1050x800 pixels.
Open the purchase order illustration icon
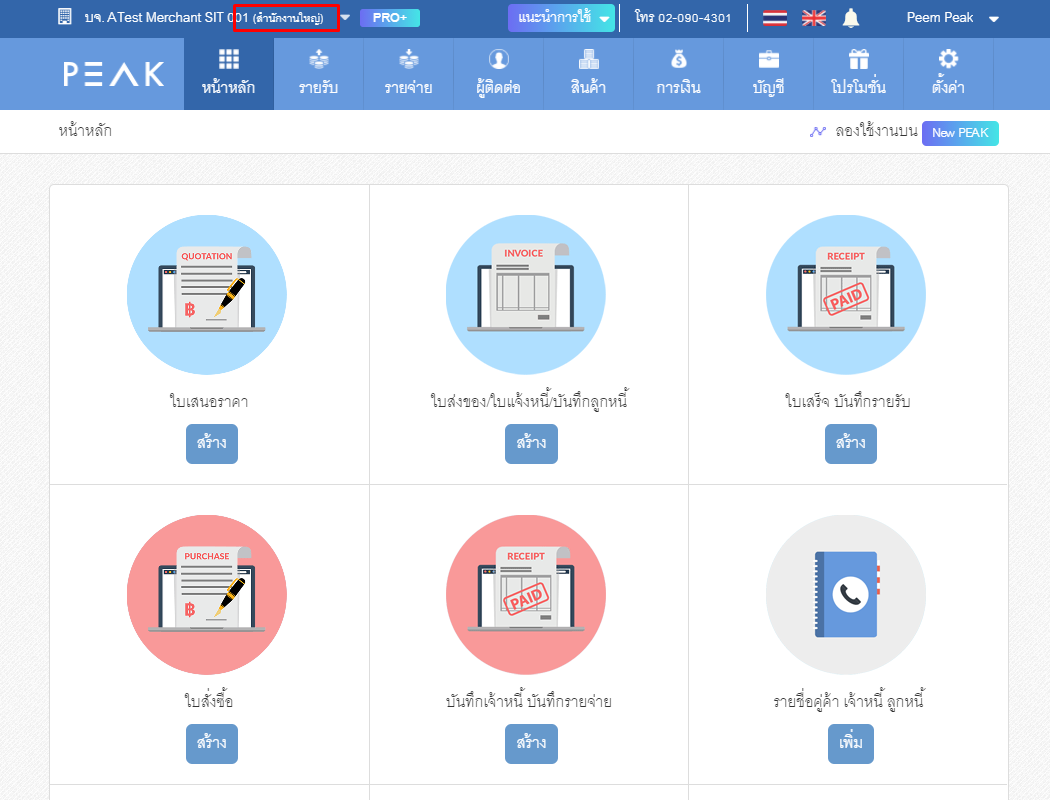pyautogui.click(x=207, y=595)
